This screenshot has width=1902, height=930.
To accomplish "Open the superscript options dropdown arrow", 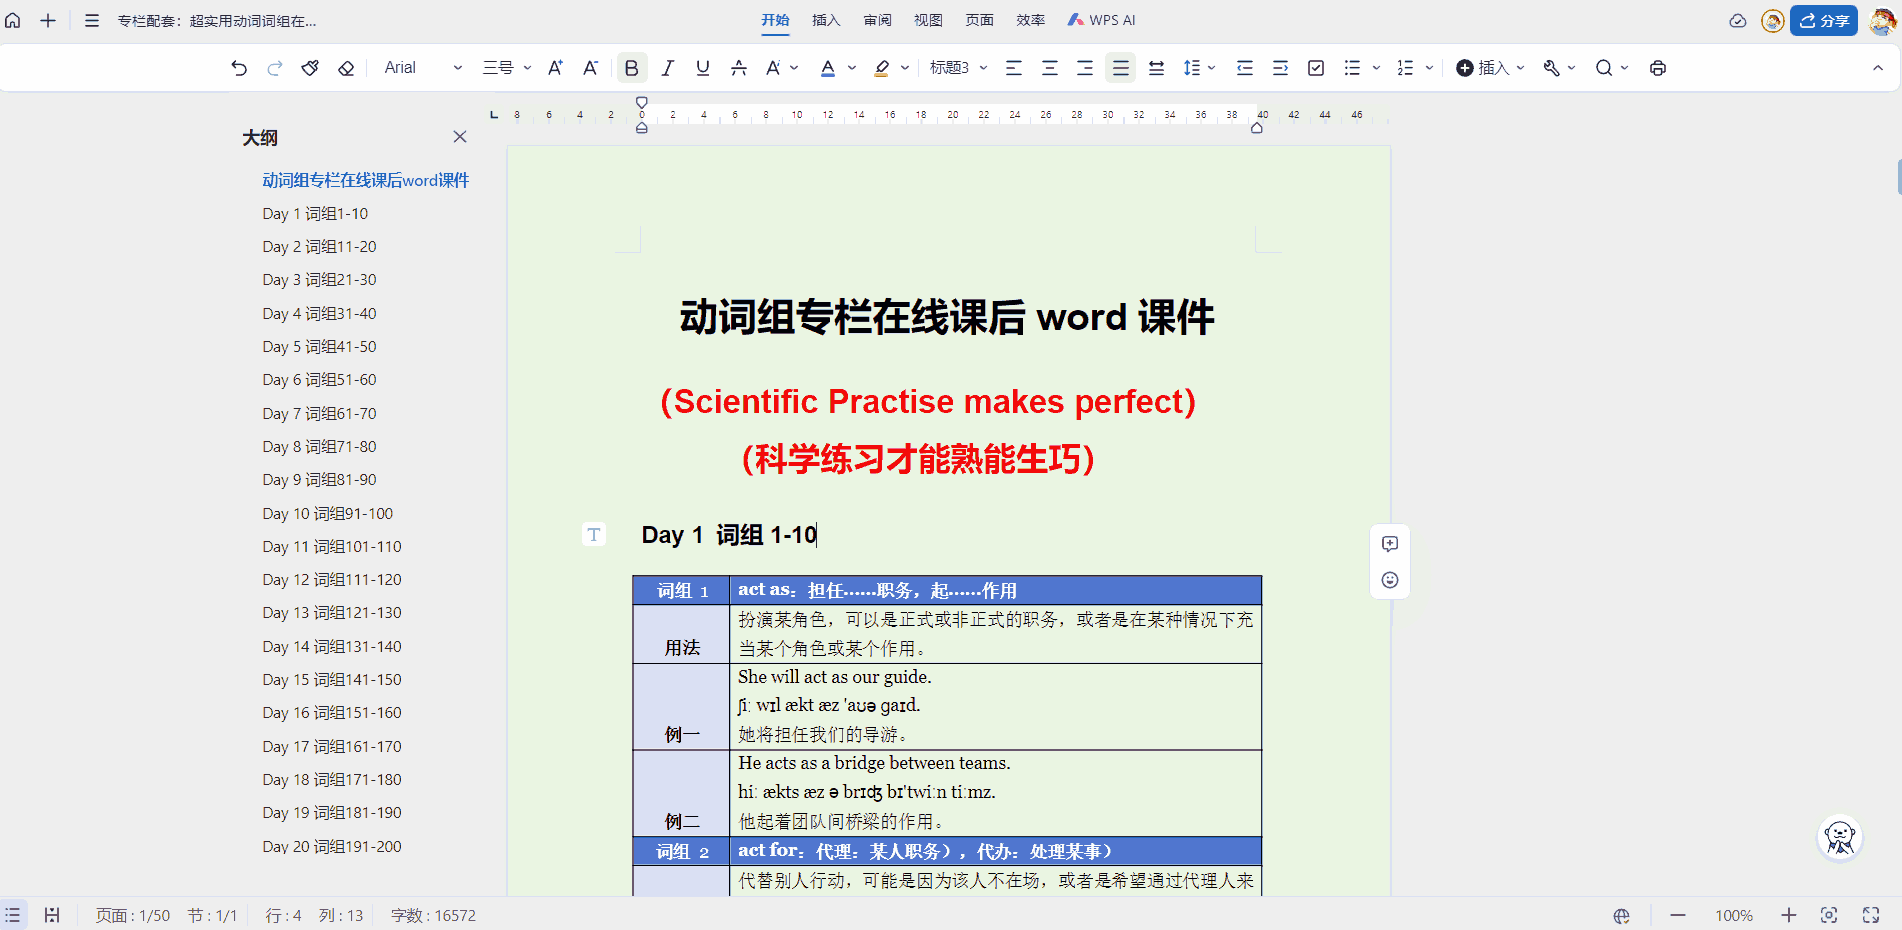I will pos(794,68).
